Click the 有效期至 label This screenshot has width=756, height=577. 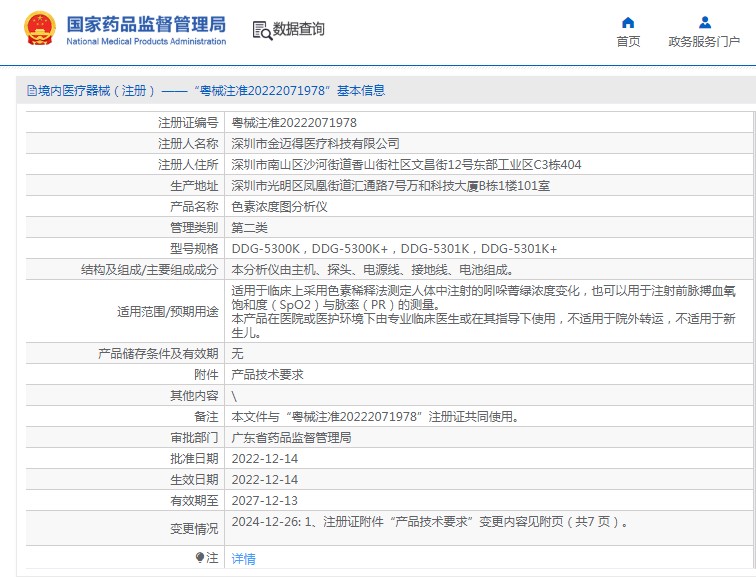[194, 500]
